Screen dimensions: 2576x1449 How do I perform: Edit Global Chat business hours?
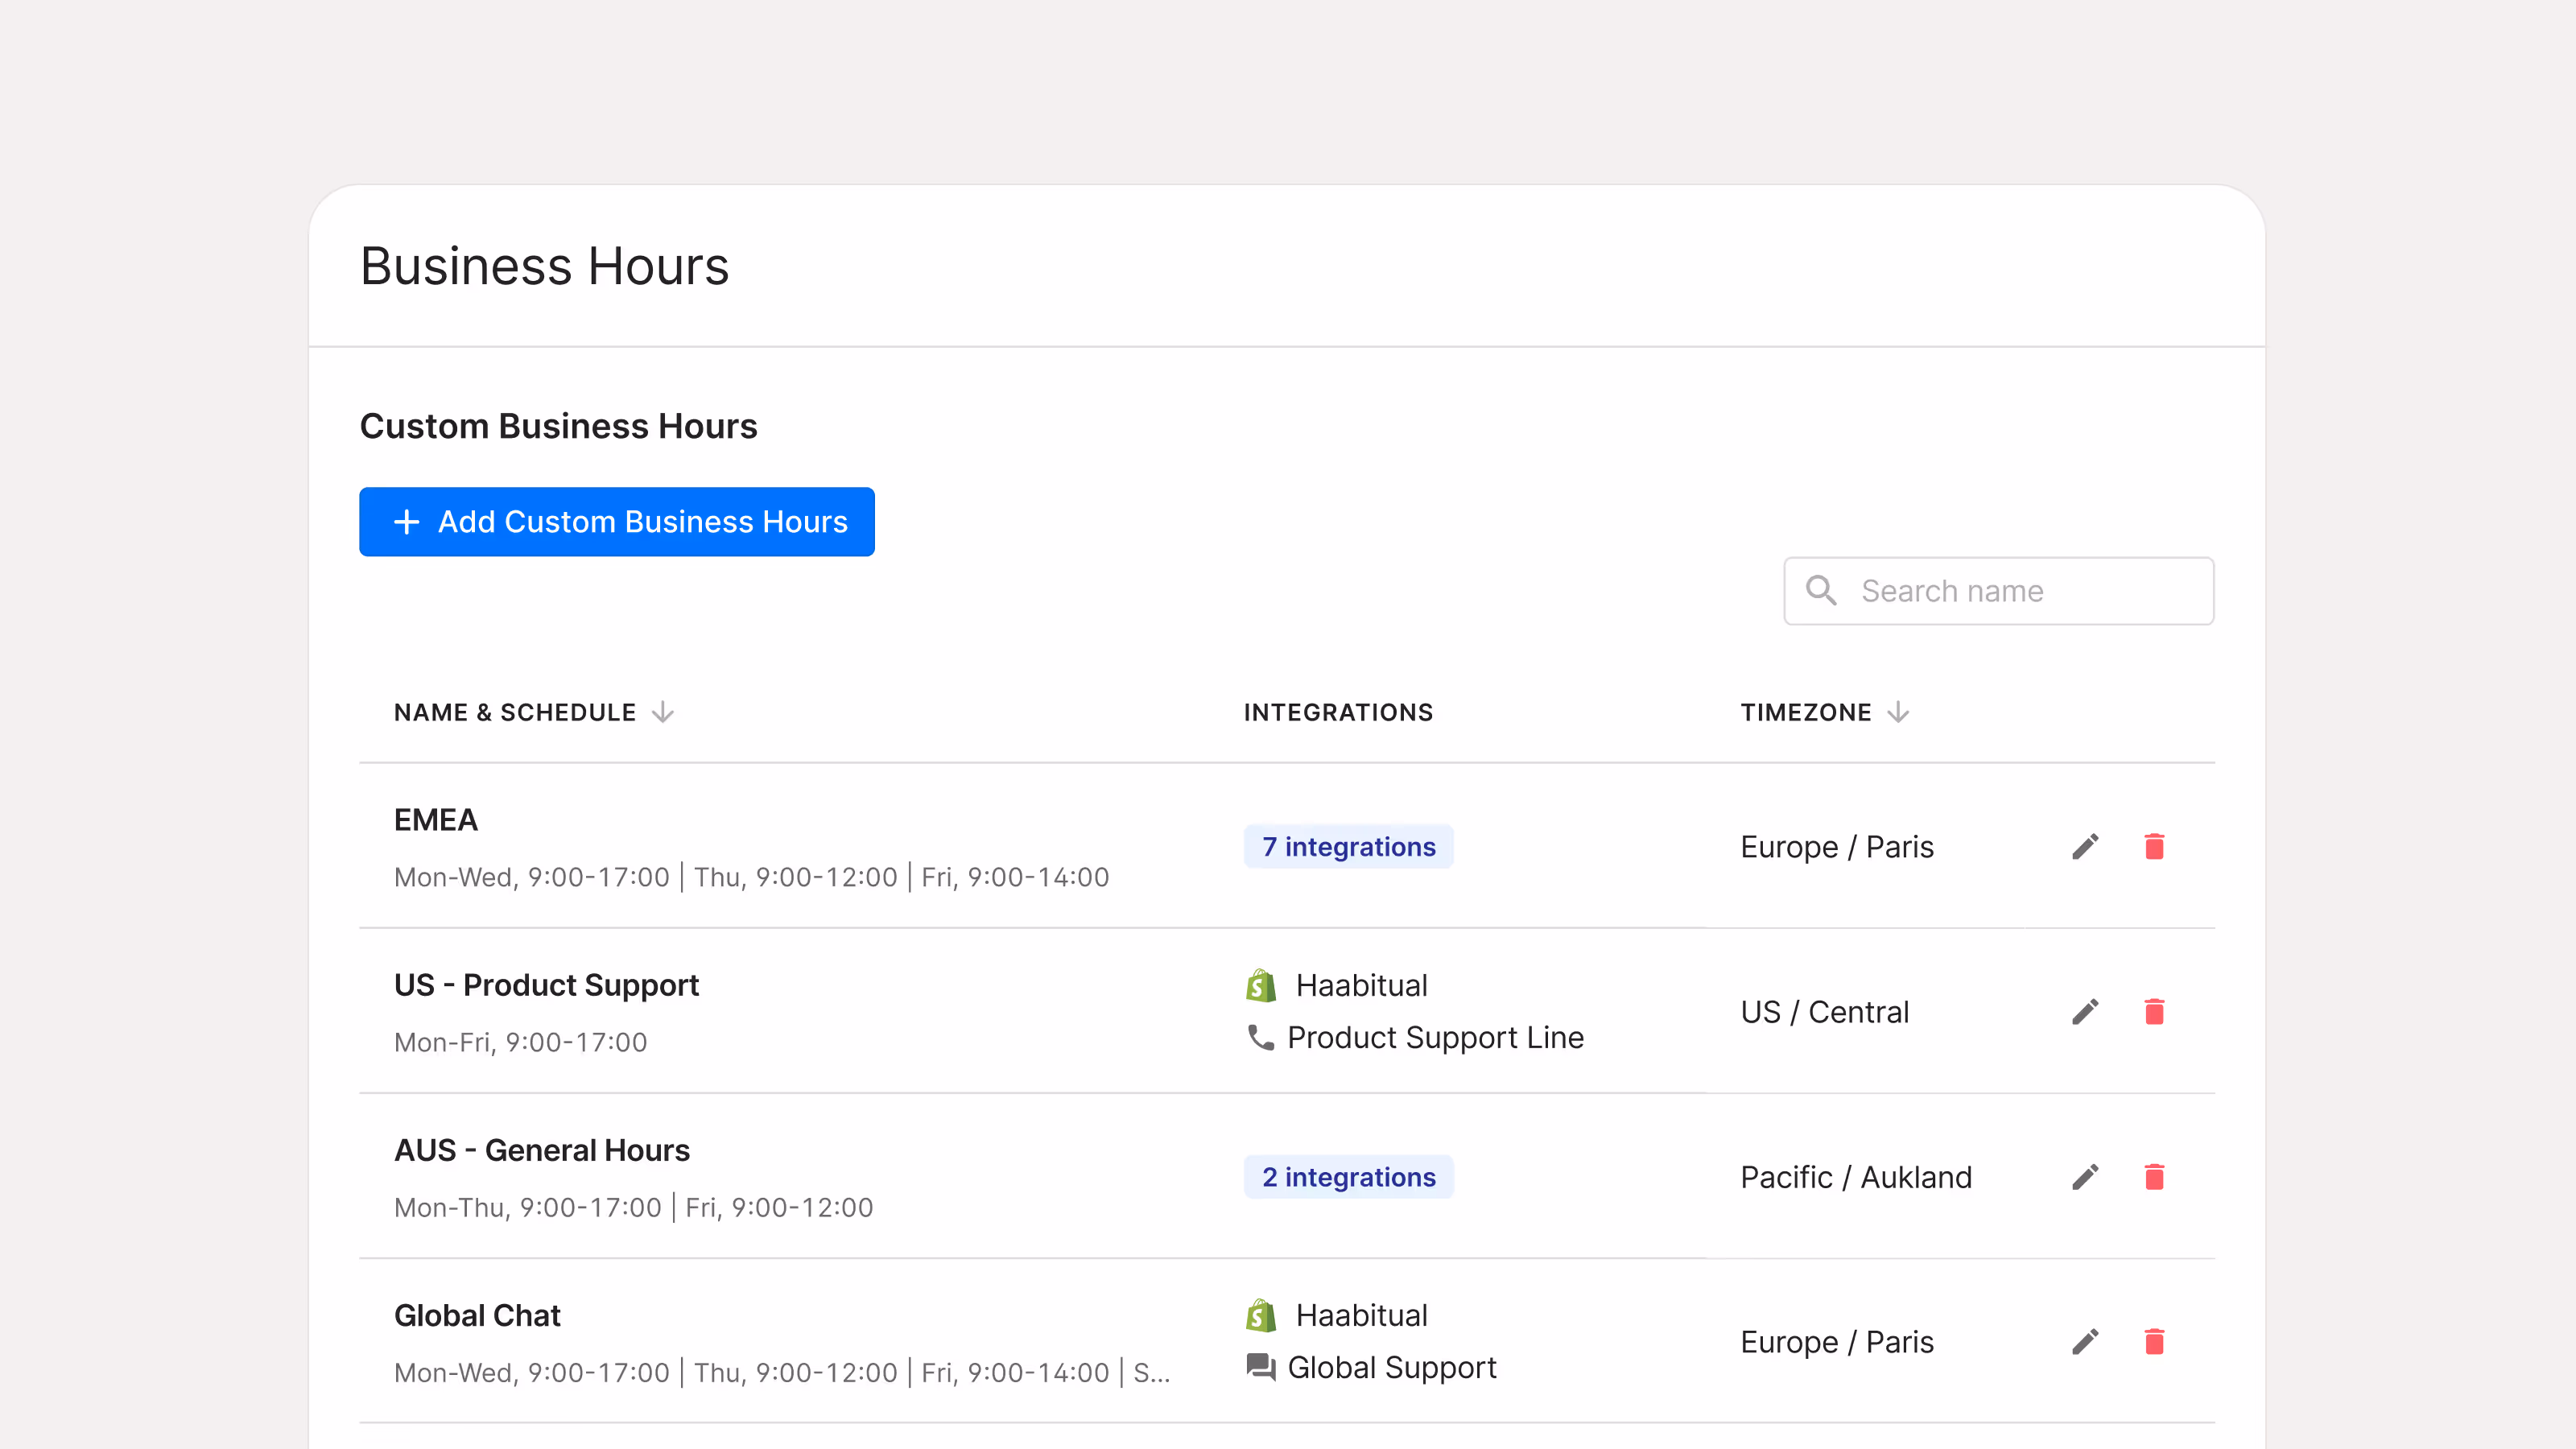[2085, 1342]
